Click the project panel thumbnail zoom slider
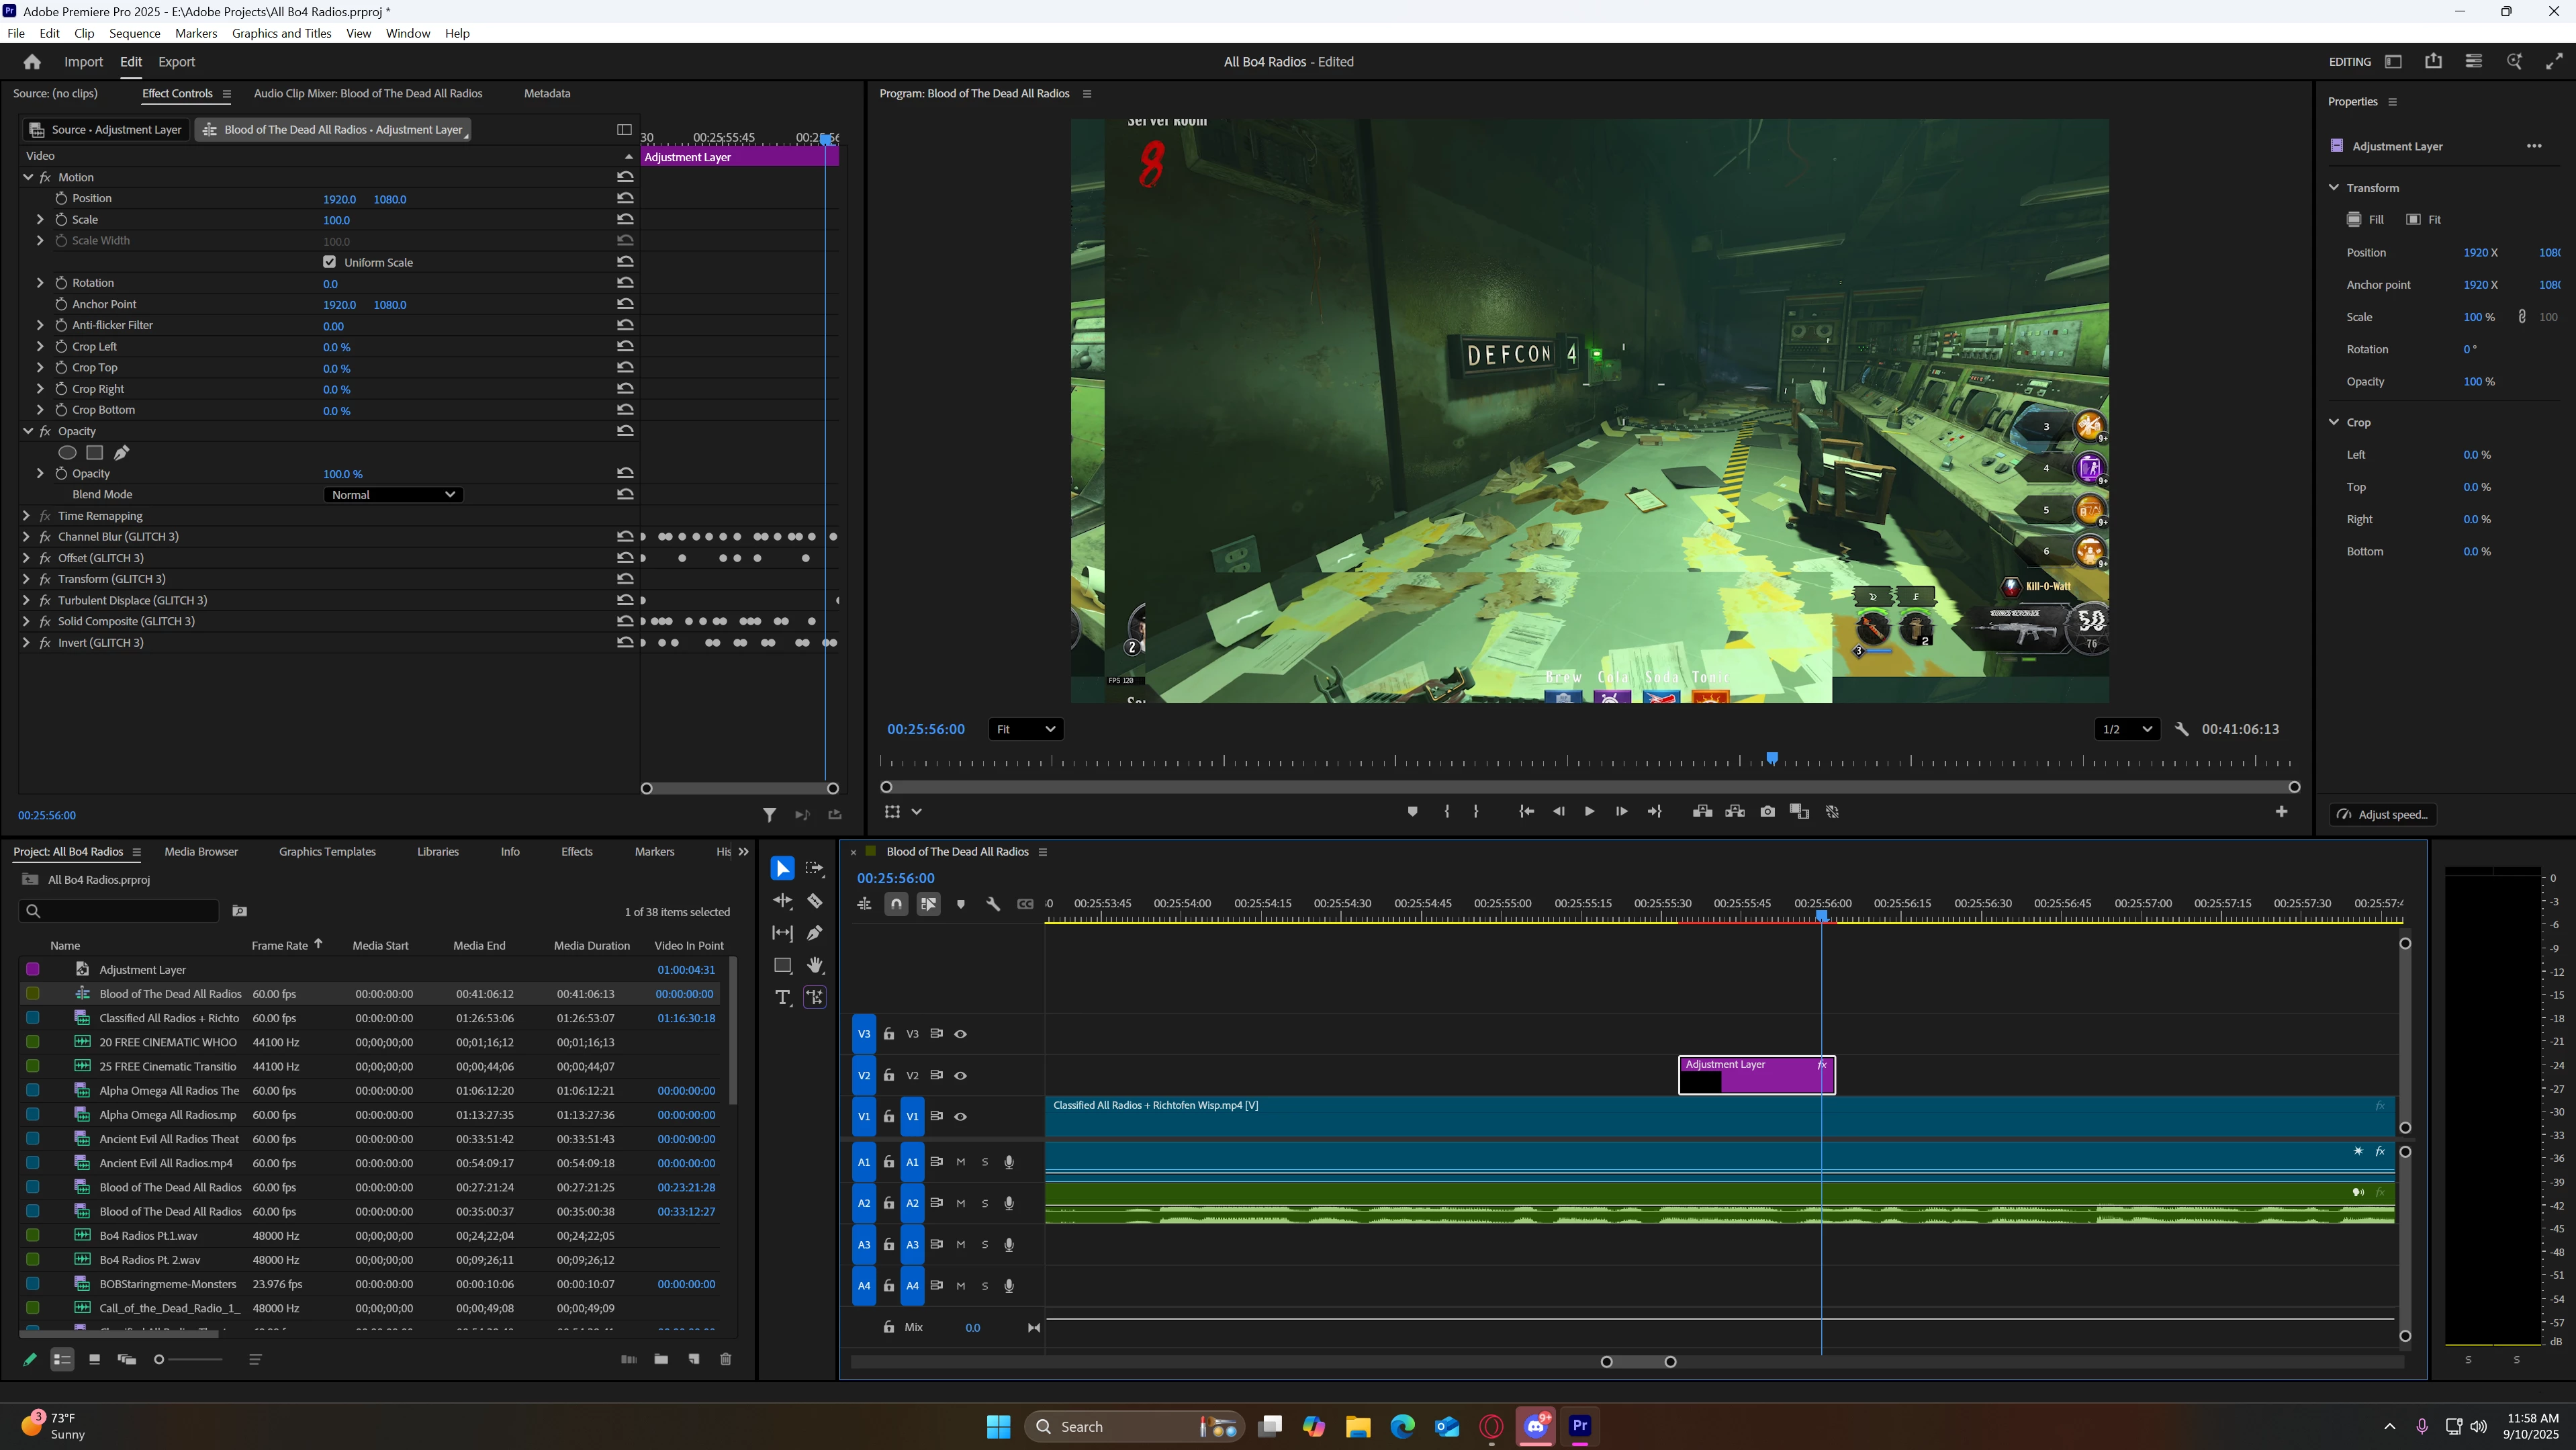2576x1450 pixels. point(160,1359)
